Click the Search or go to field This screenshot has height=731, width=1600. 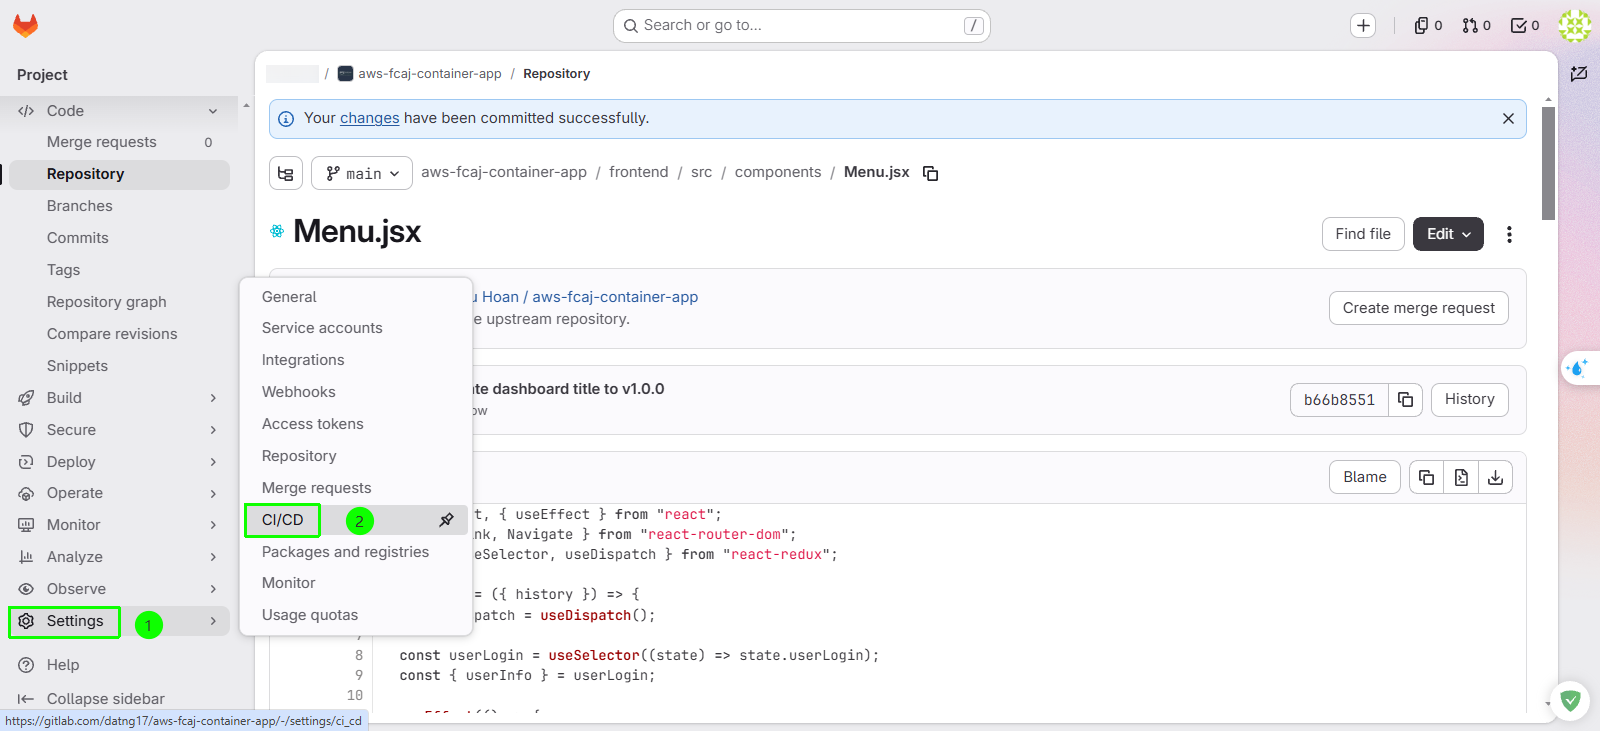click(x=801, y=26)
